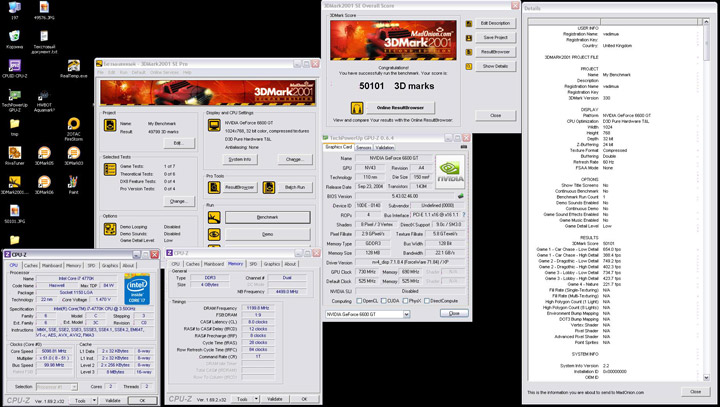Toggle the CUDA checkbox in GPU-Z
The height and width of the screenshot is (407, 720).
[383, 301]
